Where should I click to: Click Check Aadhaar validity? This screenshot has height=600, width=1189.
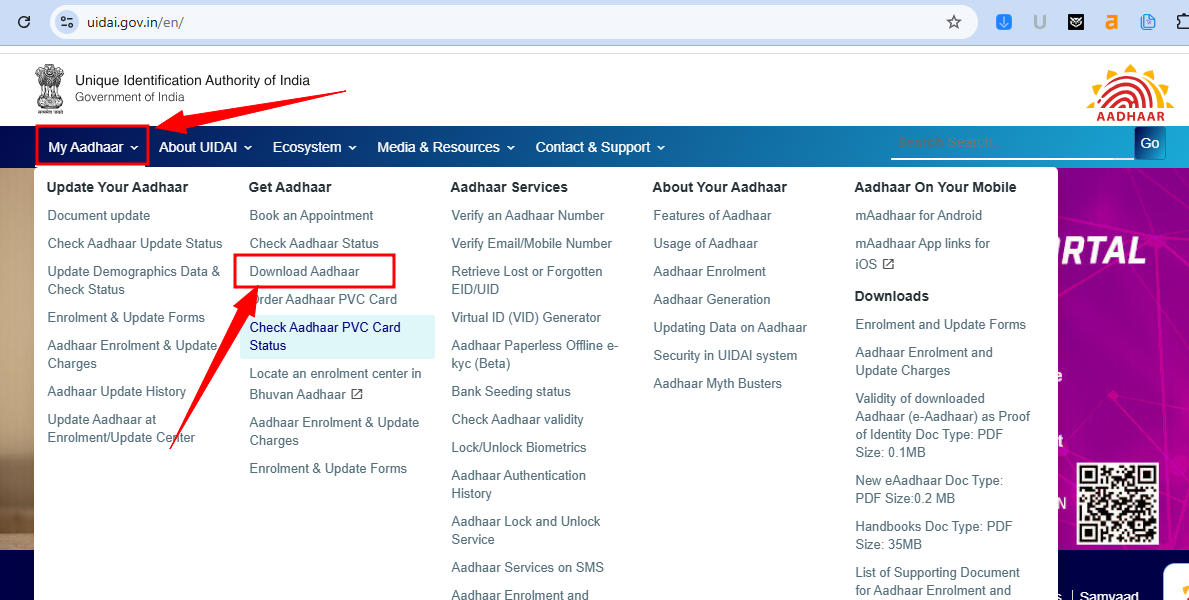pyautogui.click(x=517, y=419)
